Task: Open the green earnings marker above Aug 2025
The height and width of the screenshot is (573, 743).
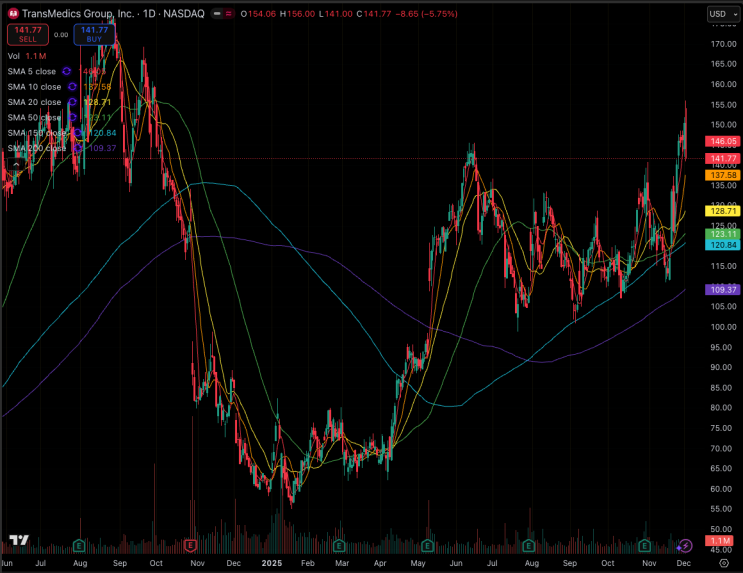Action: [528, 546]
